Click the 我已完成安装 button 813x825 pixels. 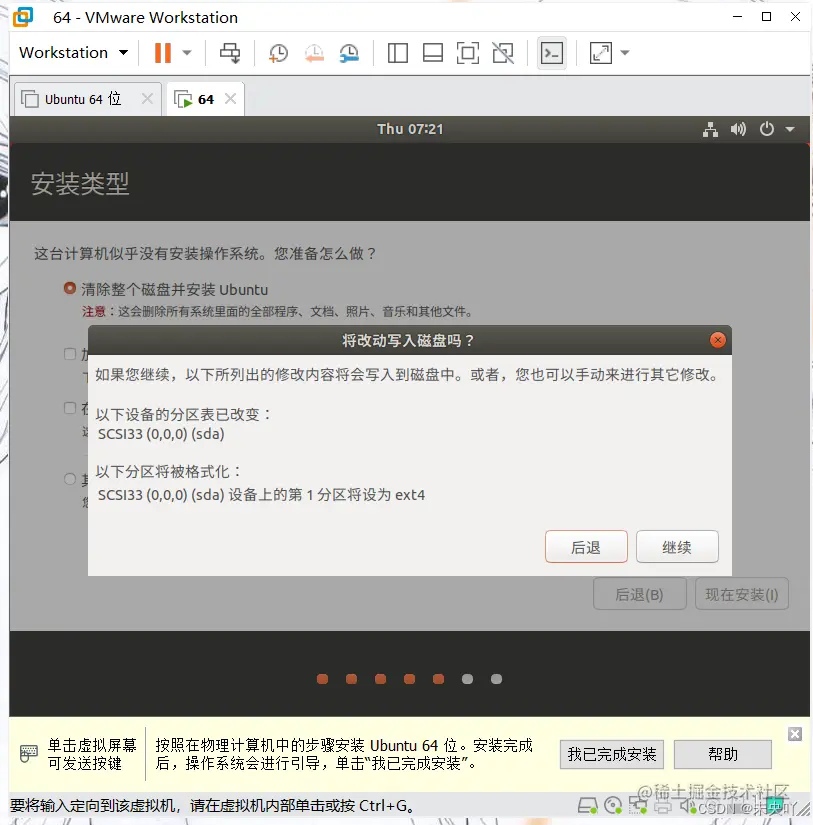[611, 754]
